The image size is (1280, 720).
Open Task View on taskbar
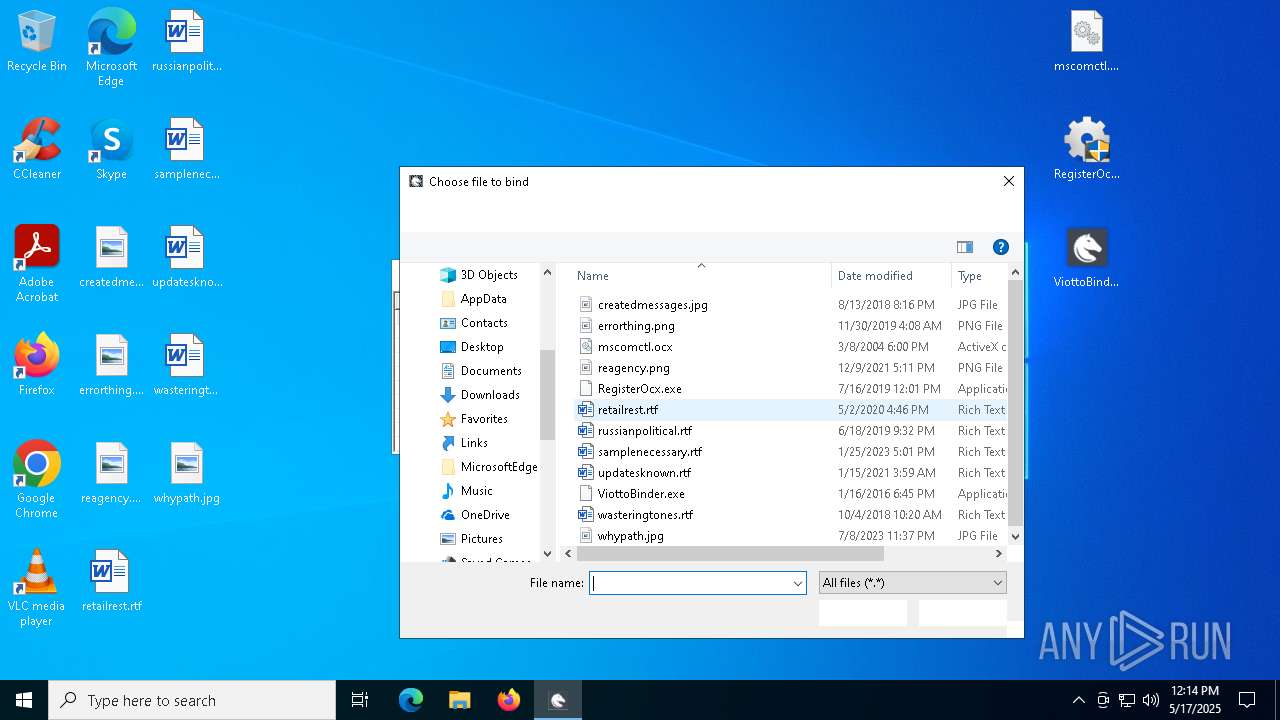click(360, 700)
